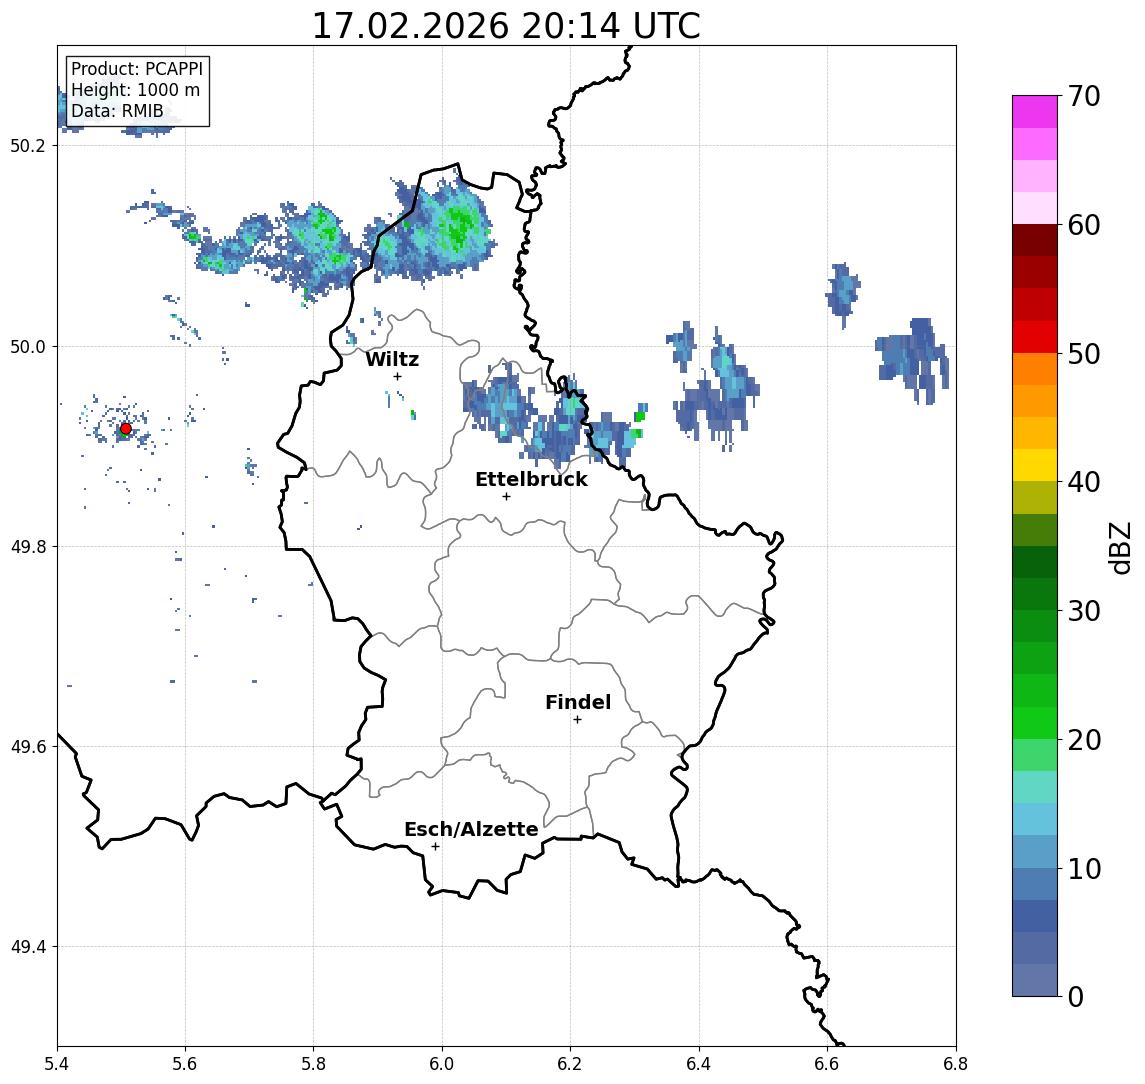Click the 50 colorbar tick label
The width and height of the screenshot is (1145, 1084).
[x=1084, y=354]
